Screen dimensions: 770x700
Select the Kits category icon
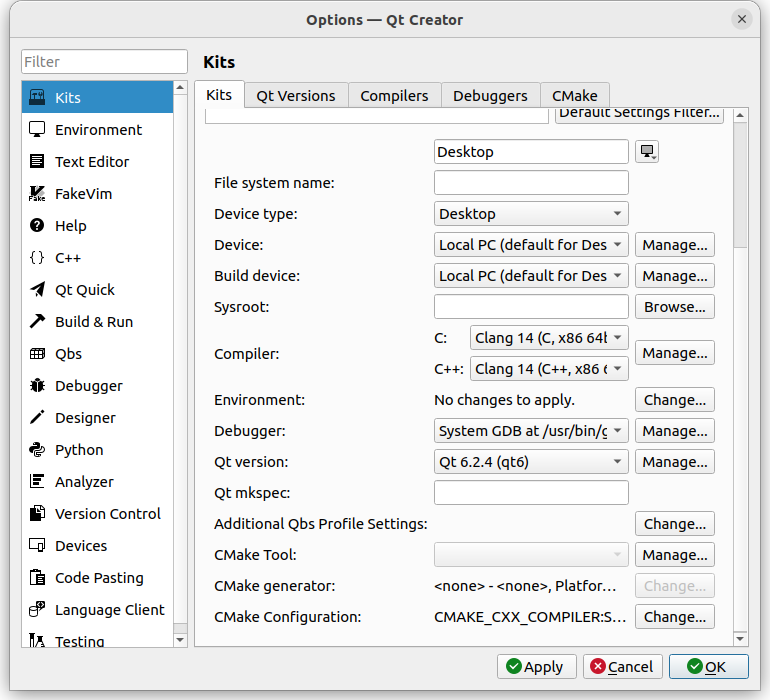click(37, 97)
